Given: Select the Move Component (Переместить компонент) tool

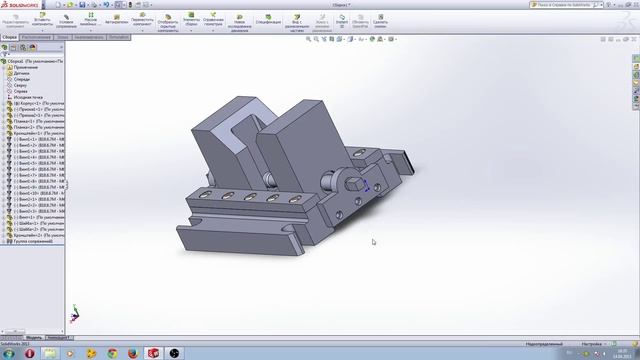Looking at the screenshot, I should pos(142,20).
